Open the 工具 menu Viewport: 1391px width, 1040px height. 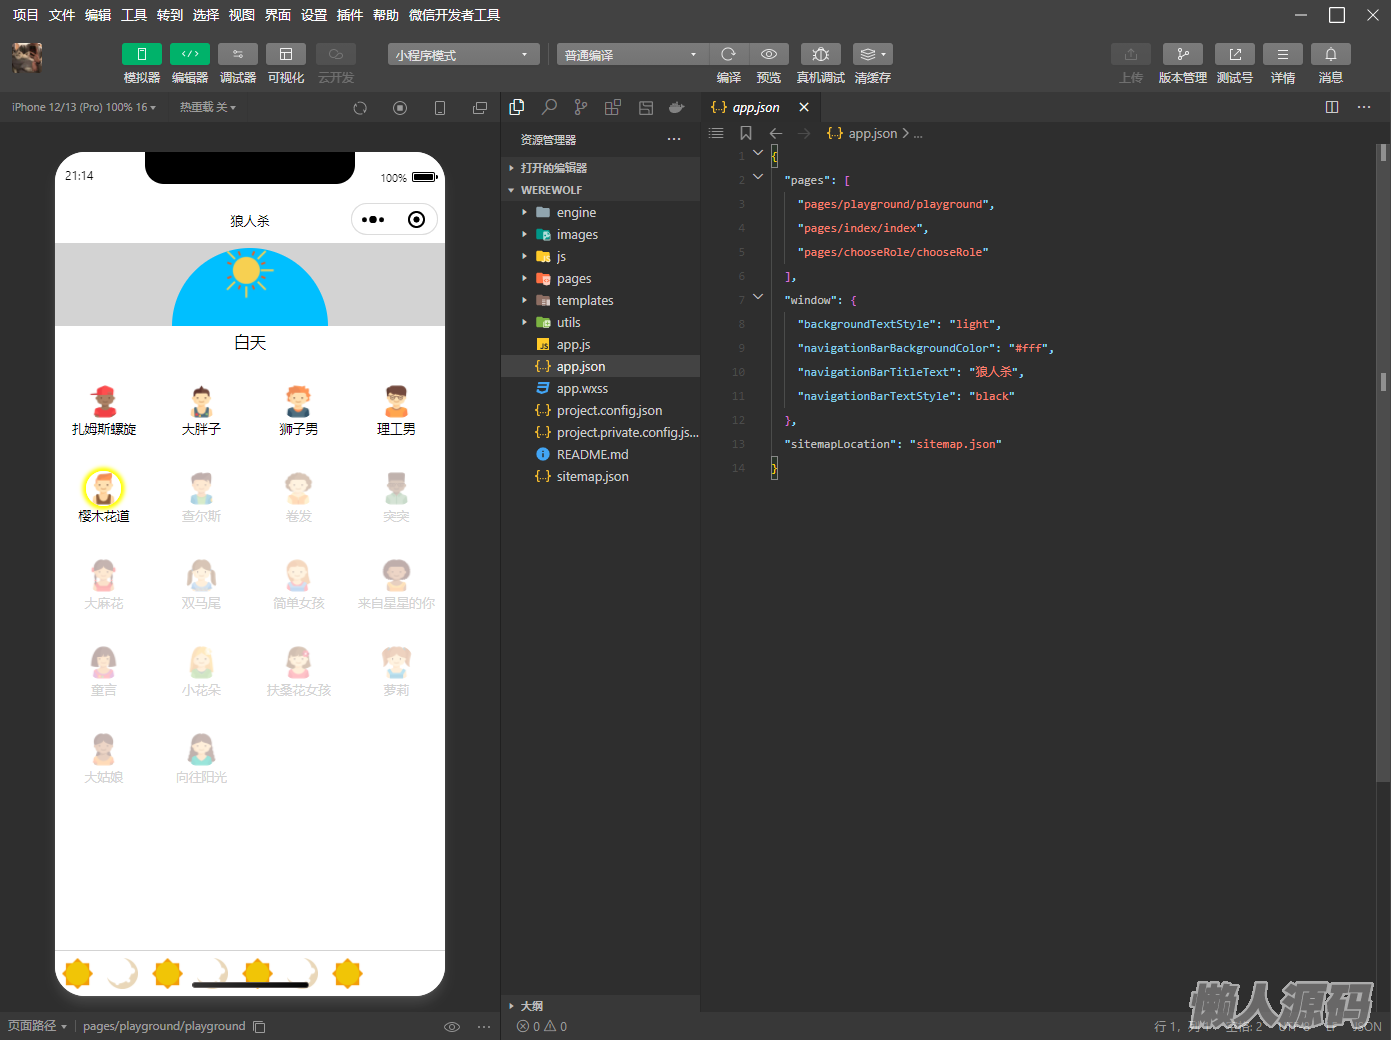click(134, 15)
